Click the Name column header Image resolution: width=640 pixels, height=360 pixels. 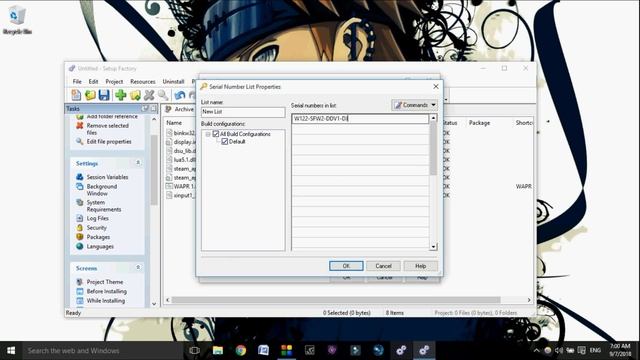click(x=174, y=123)
